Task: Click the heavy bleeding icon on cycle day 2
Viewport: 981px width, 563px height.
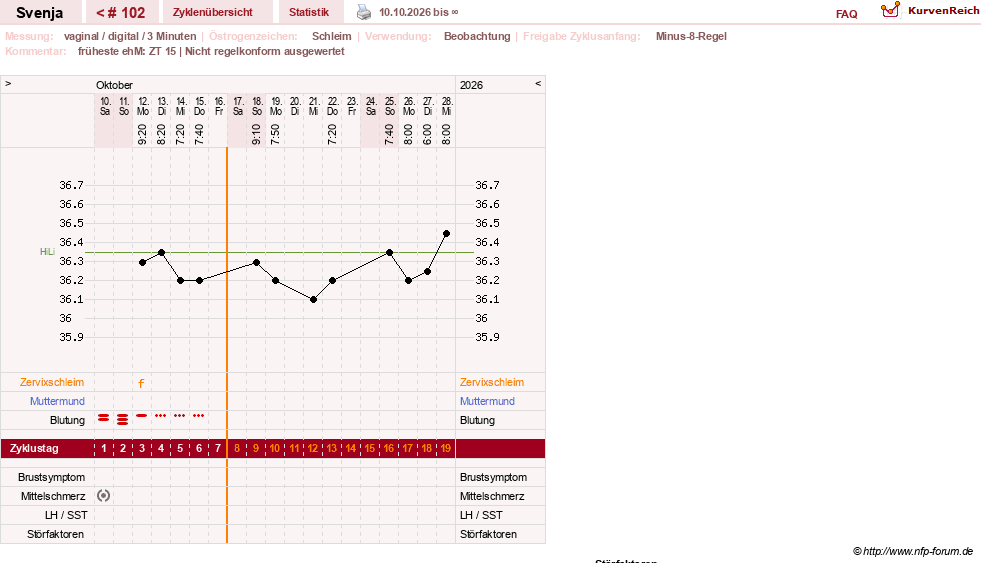Action: click(x=123, y=419)
